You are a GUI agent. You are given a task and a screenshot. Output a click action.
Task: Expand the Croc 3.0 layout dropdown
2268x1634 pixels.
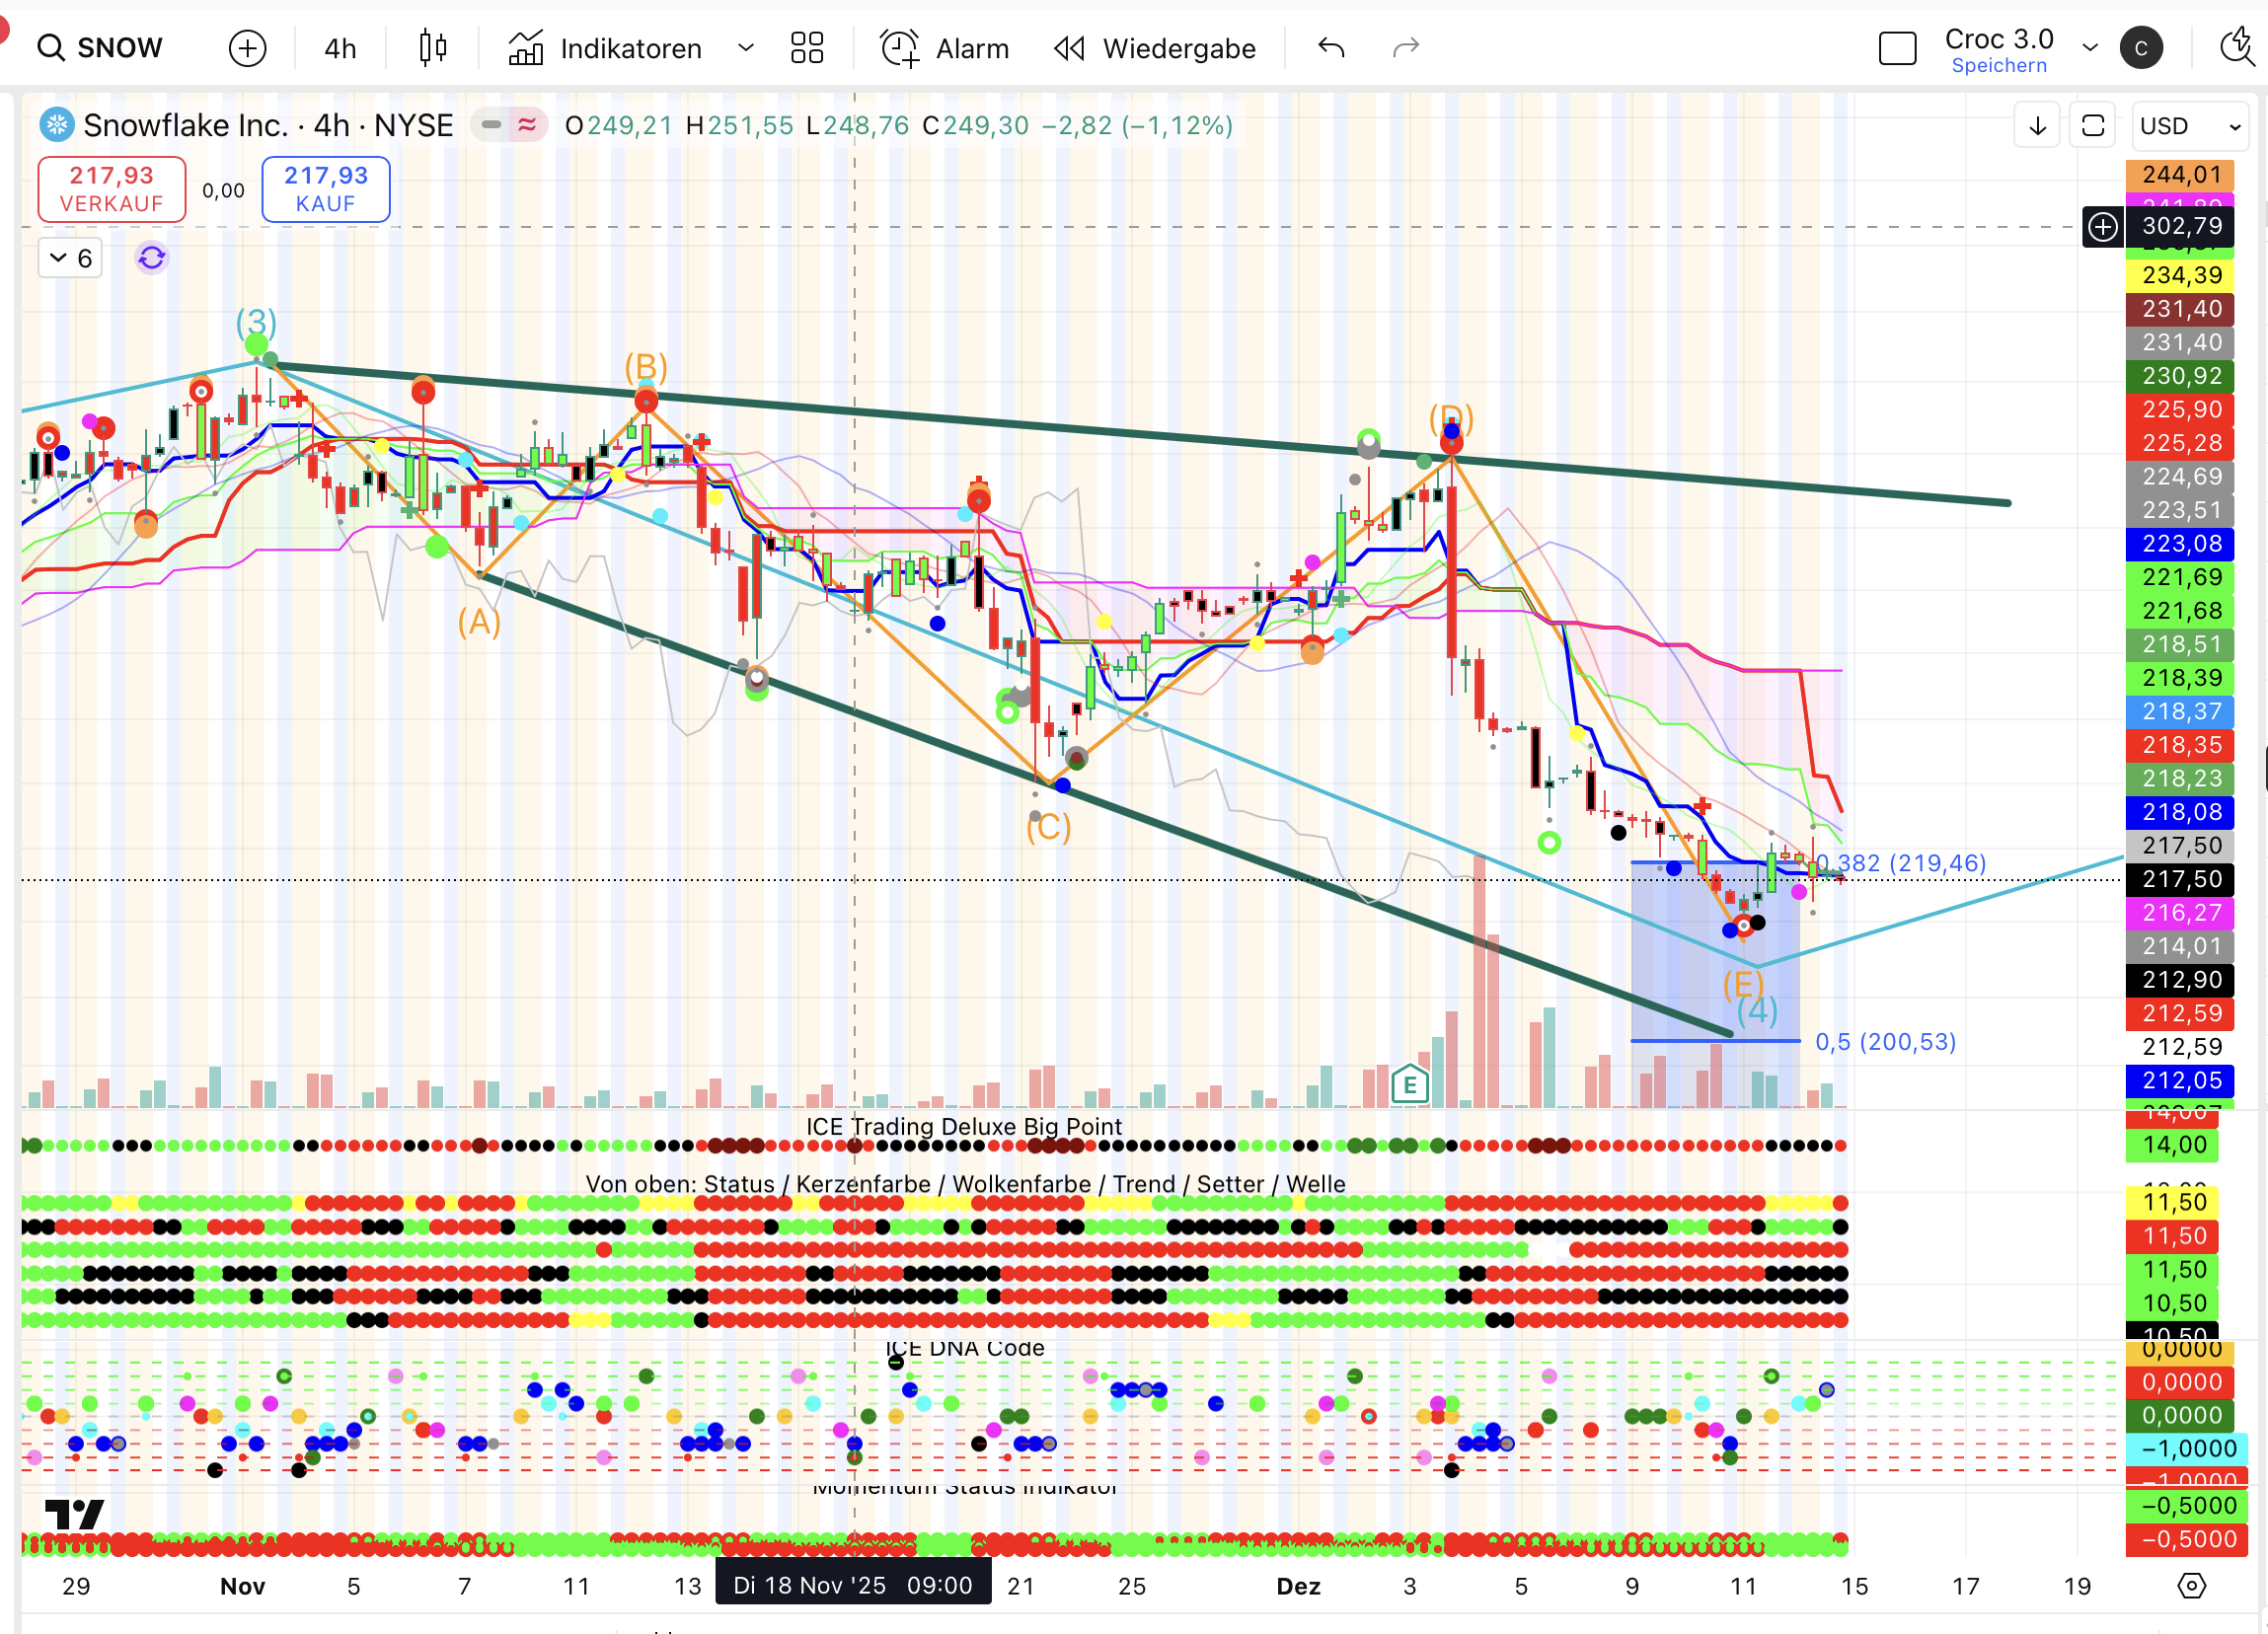pyautogui.click(x=2090, y=47)
